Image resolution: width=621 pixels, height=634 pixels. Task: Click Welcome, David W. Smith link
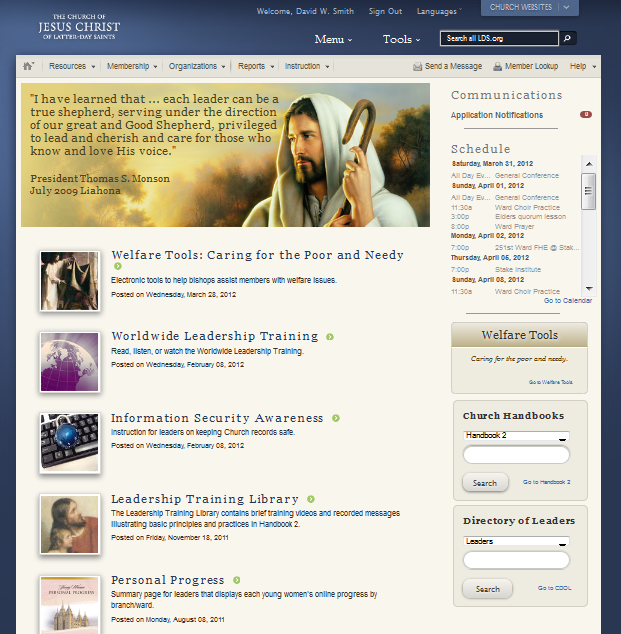coord(305,11)
